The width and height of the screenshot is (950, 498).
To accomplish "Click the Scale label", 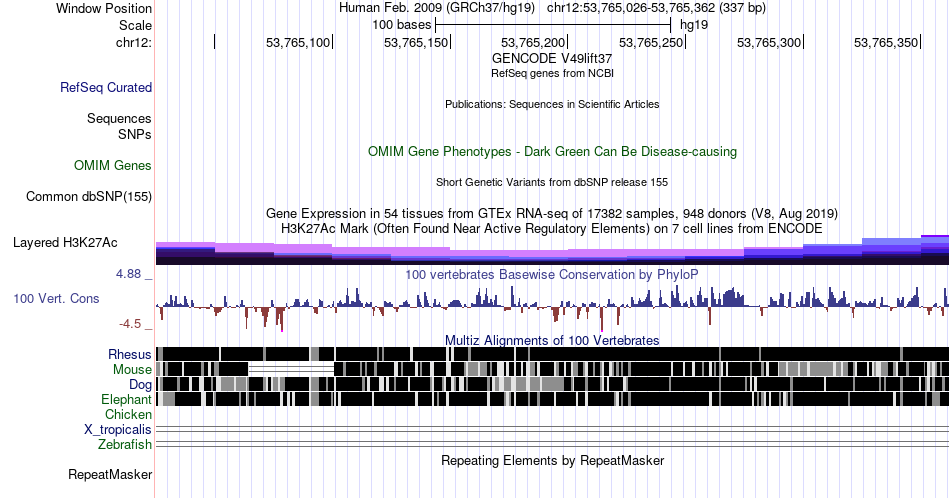I will (135, 25).
